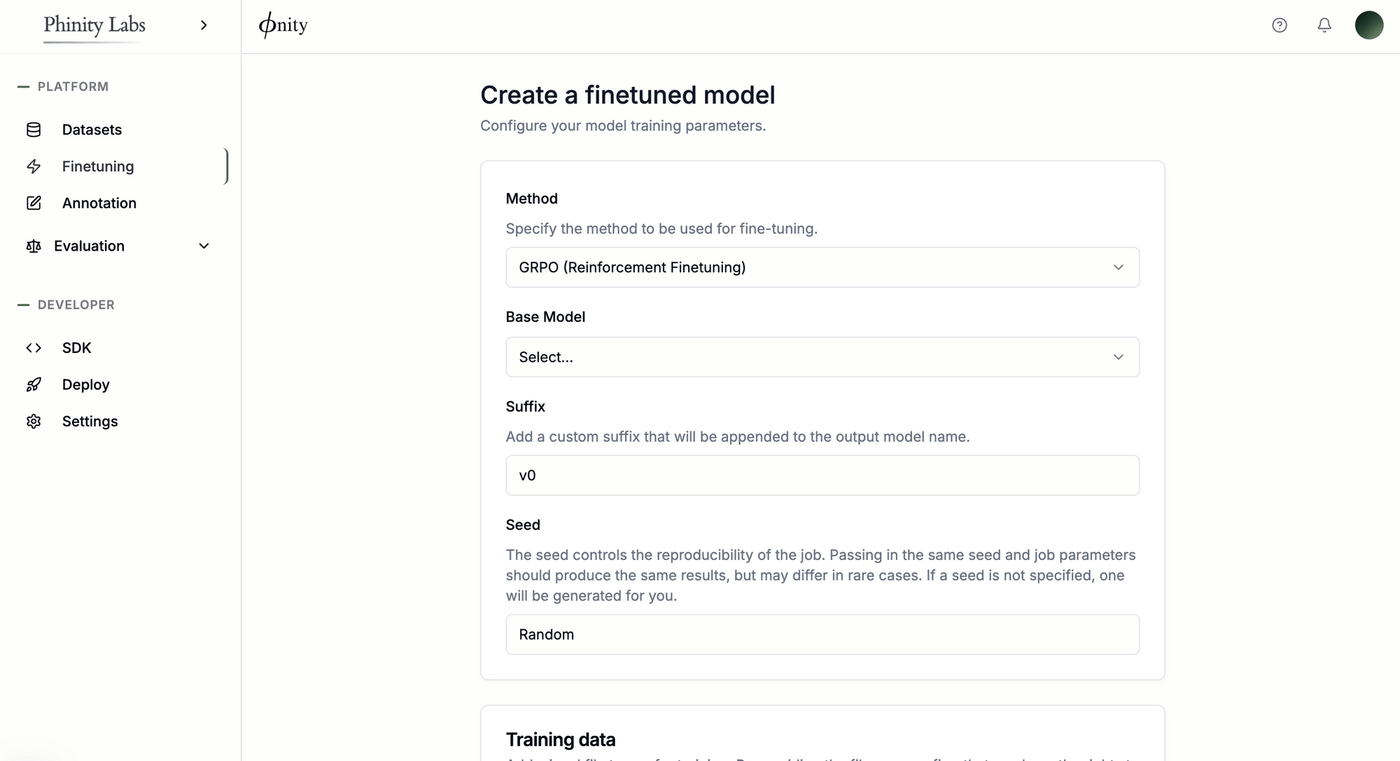Click the Deploy rocket icon
This screenshot has height=761, width=1400.
tap(34, 384)
